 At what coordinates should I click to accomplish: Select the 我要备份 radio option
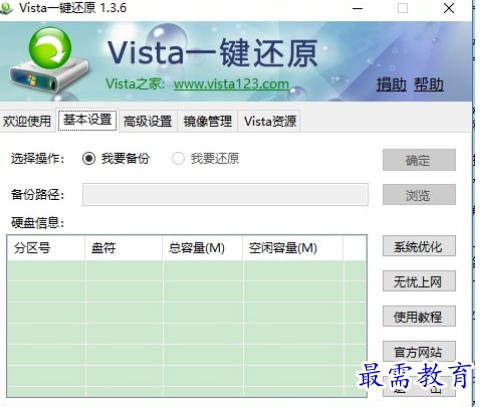click(116, 159)
